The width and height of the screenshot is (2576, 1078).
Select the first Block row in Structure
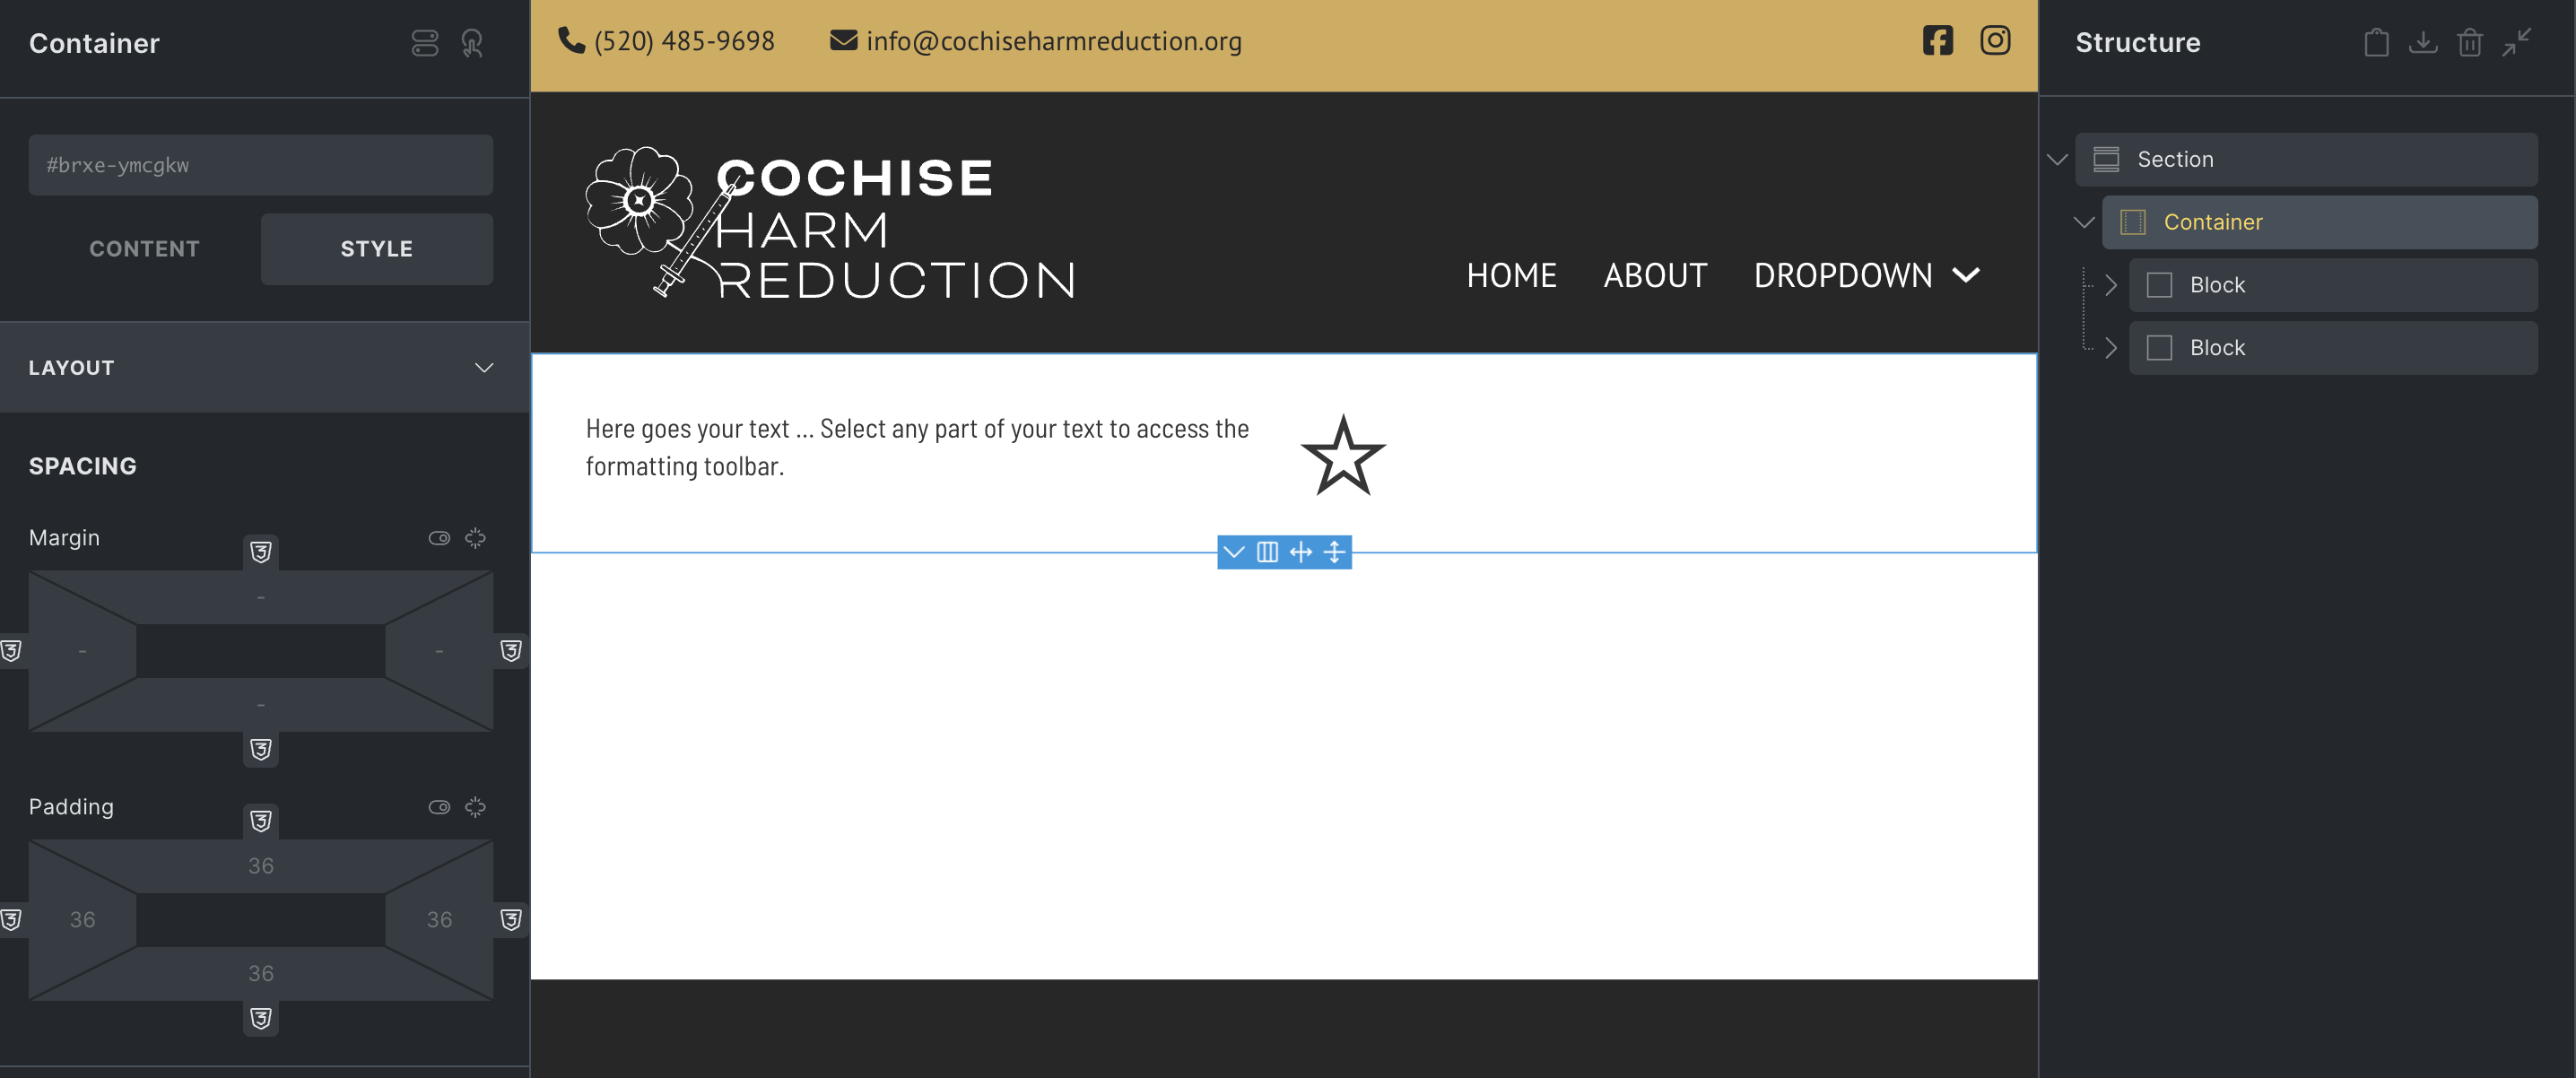pyautogui.click(x=2333, y=285)
